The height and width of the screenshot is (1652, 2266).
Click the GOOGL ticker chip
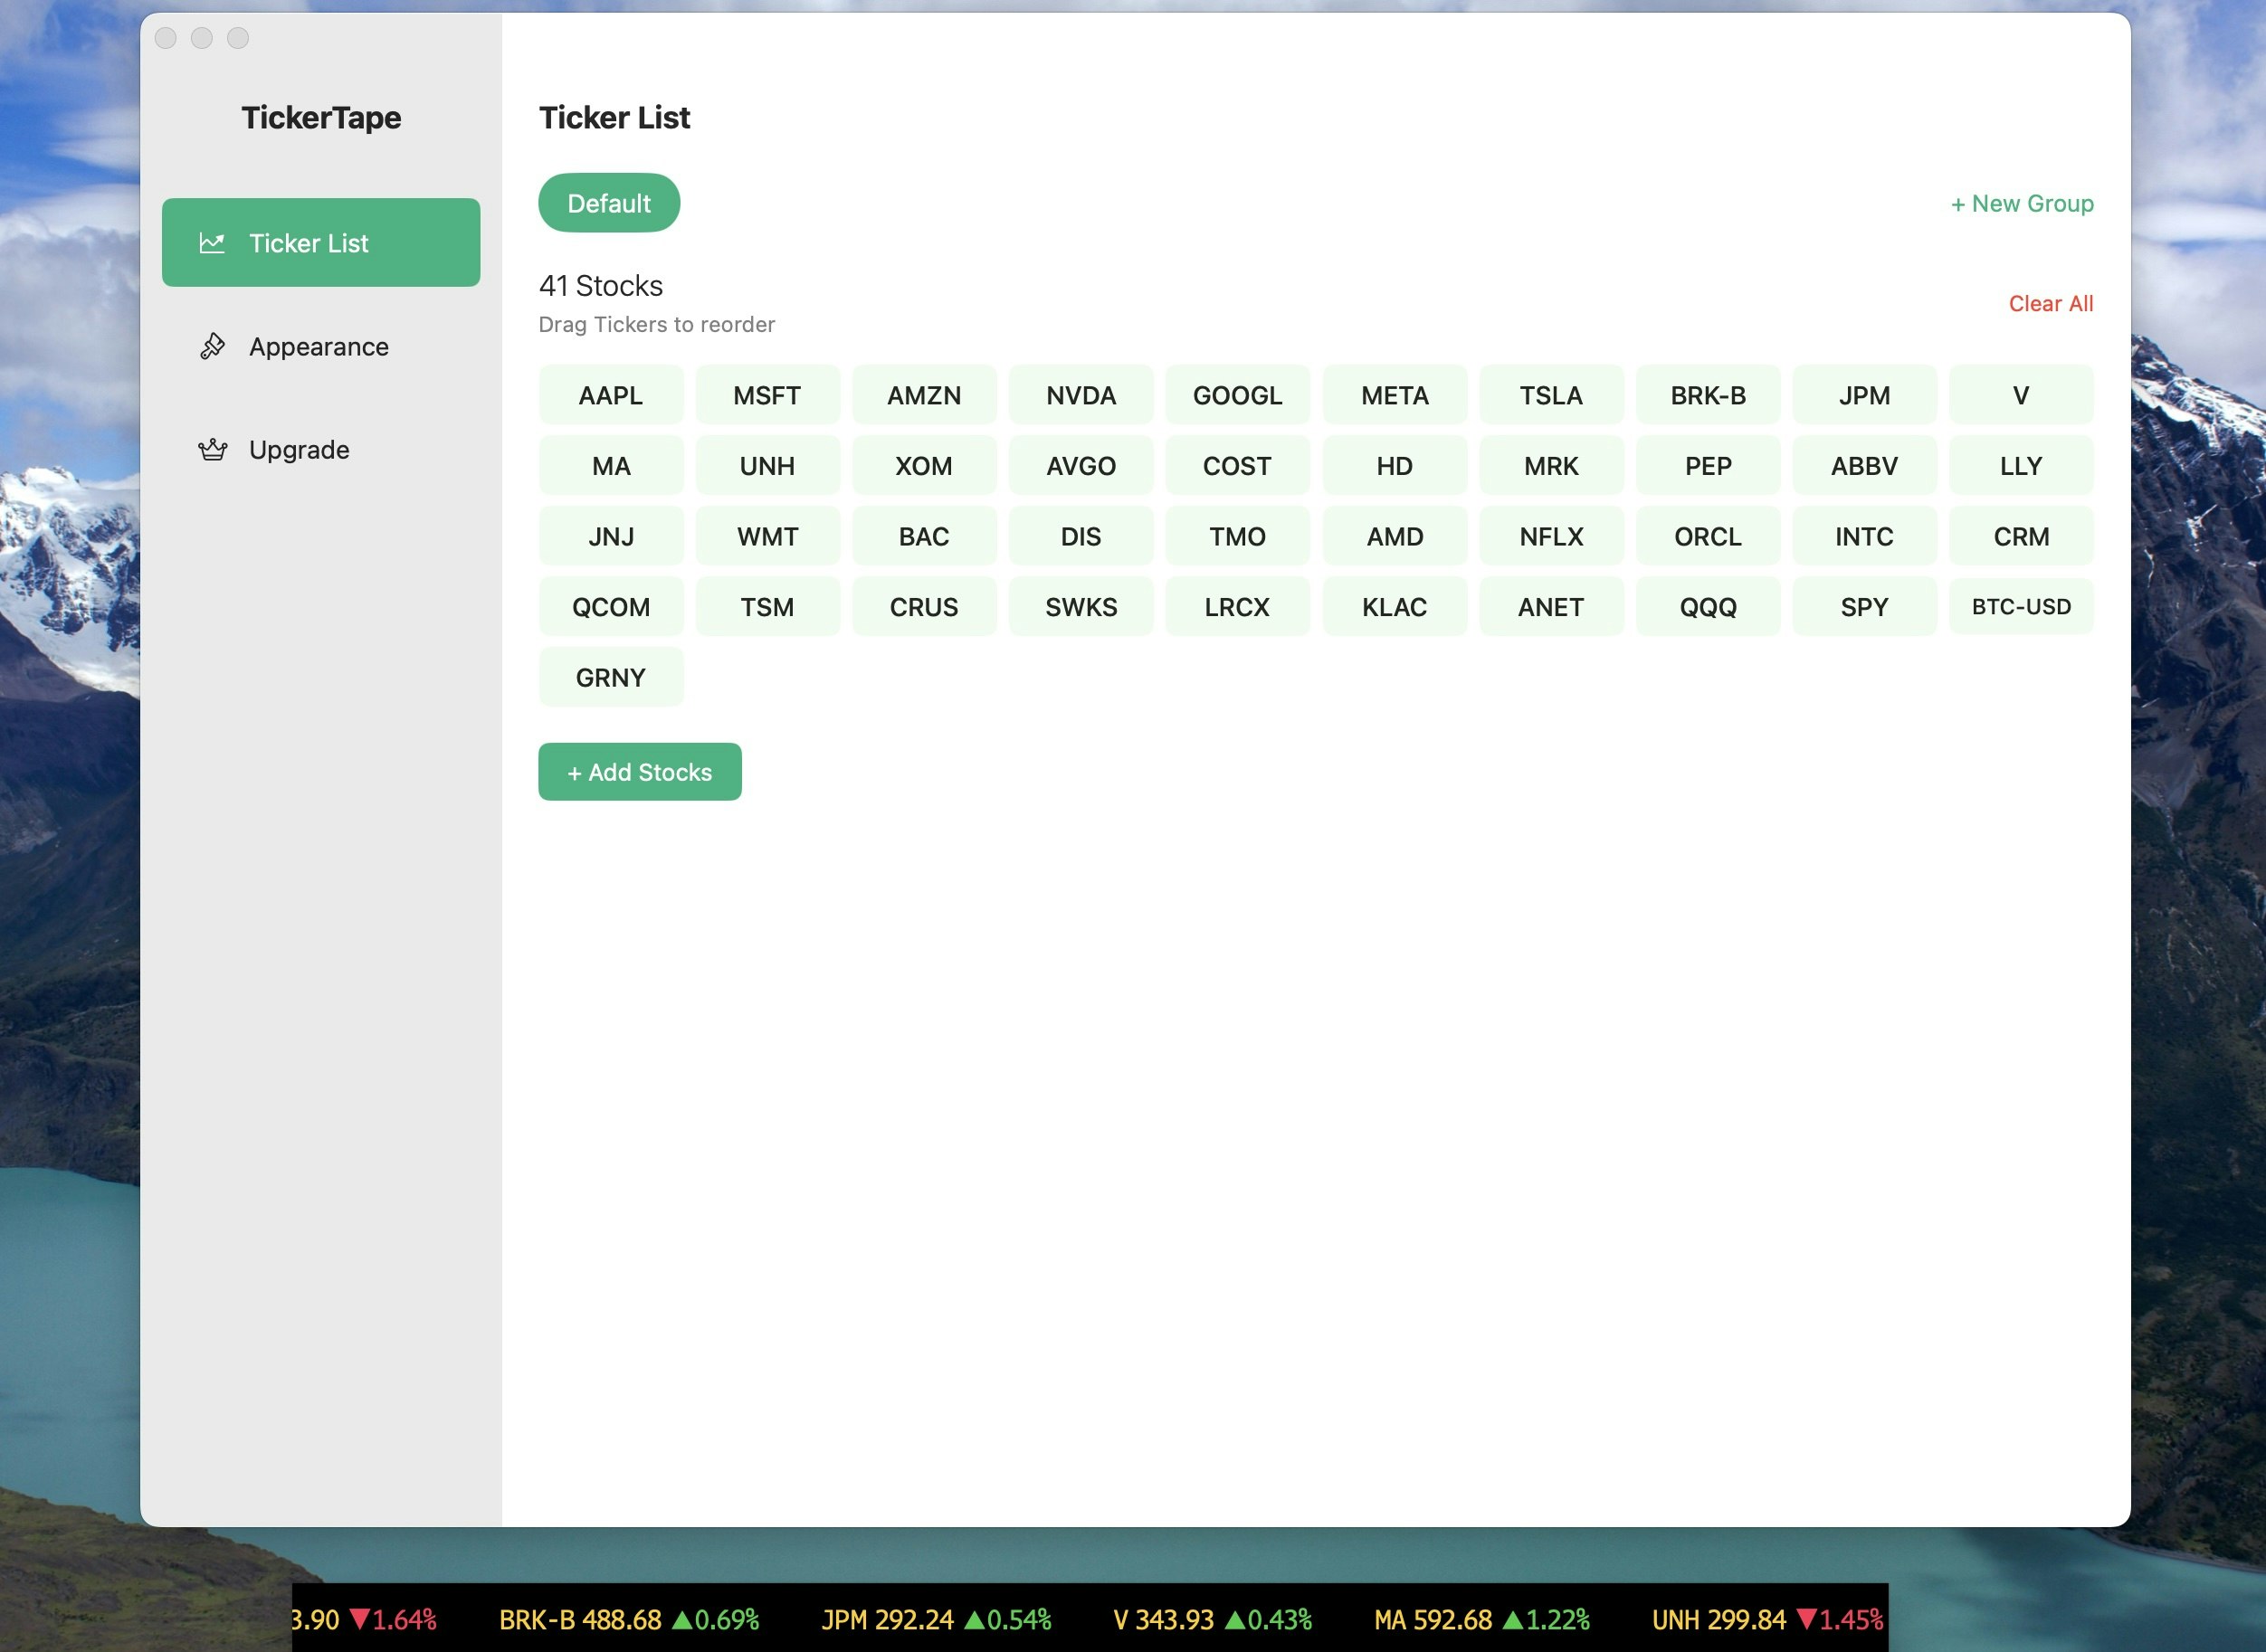pos(1238,395)
